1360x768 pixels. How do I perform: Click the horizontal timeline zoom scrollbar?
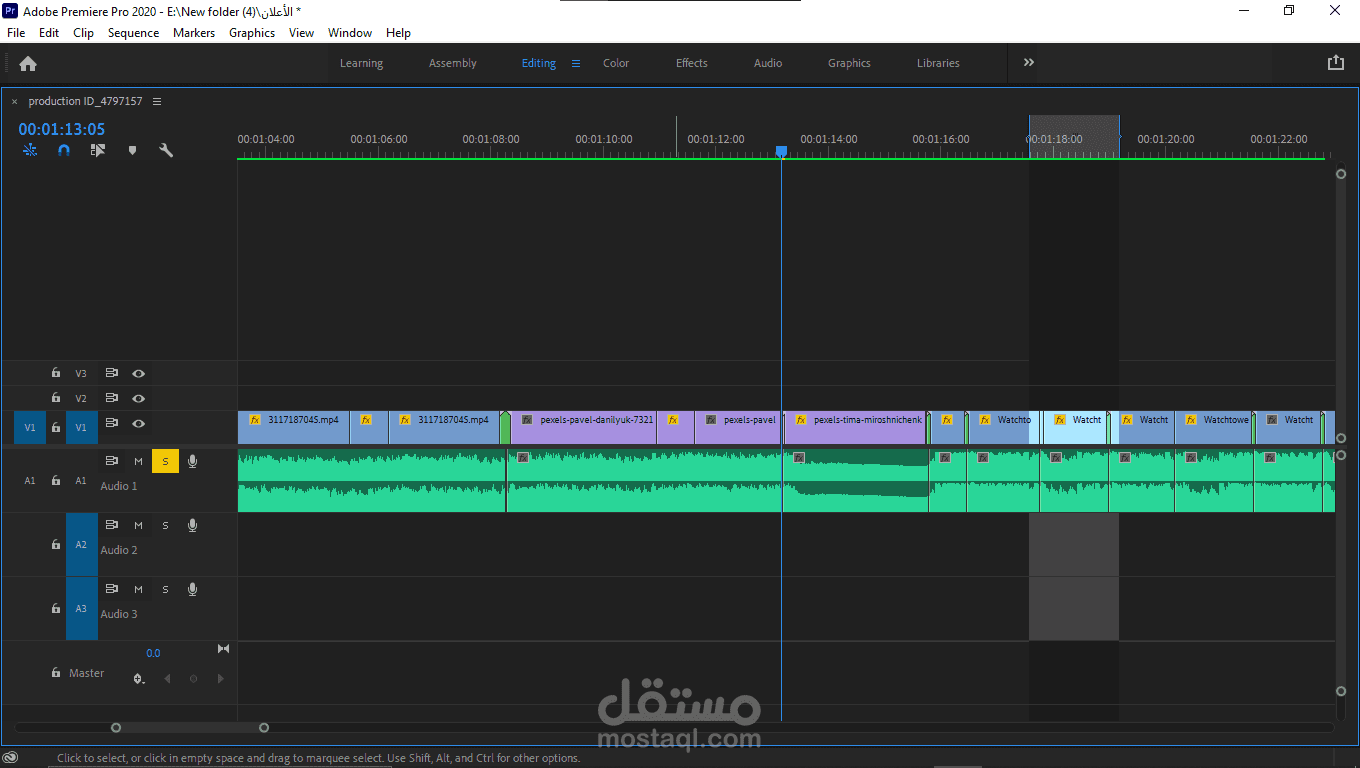pyautogui.click(x=190, y=727)
